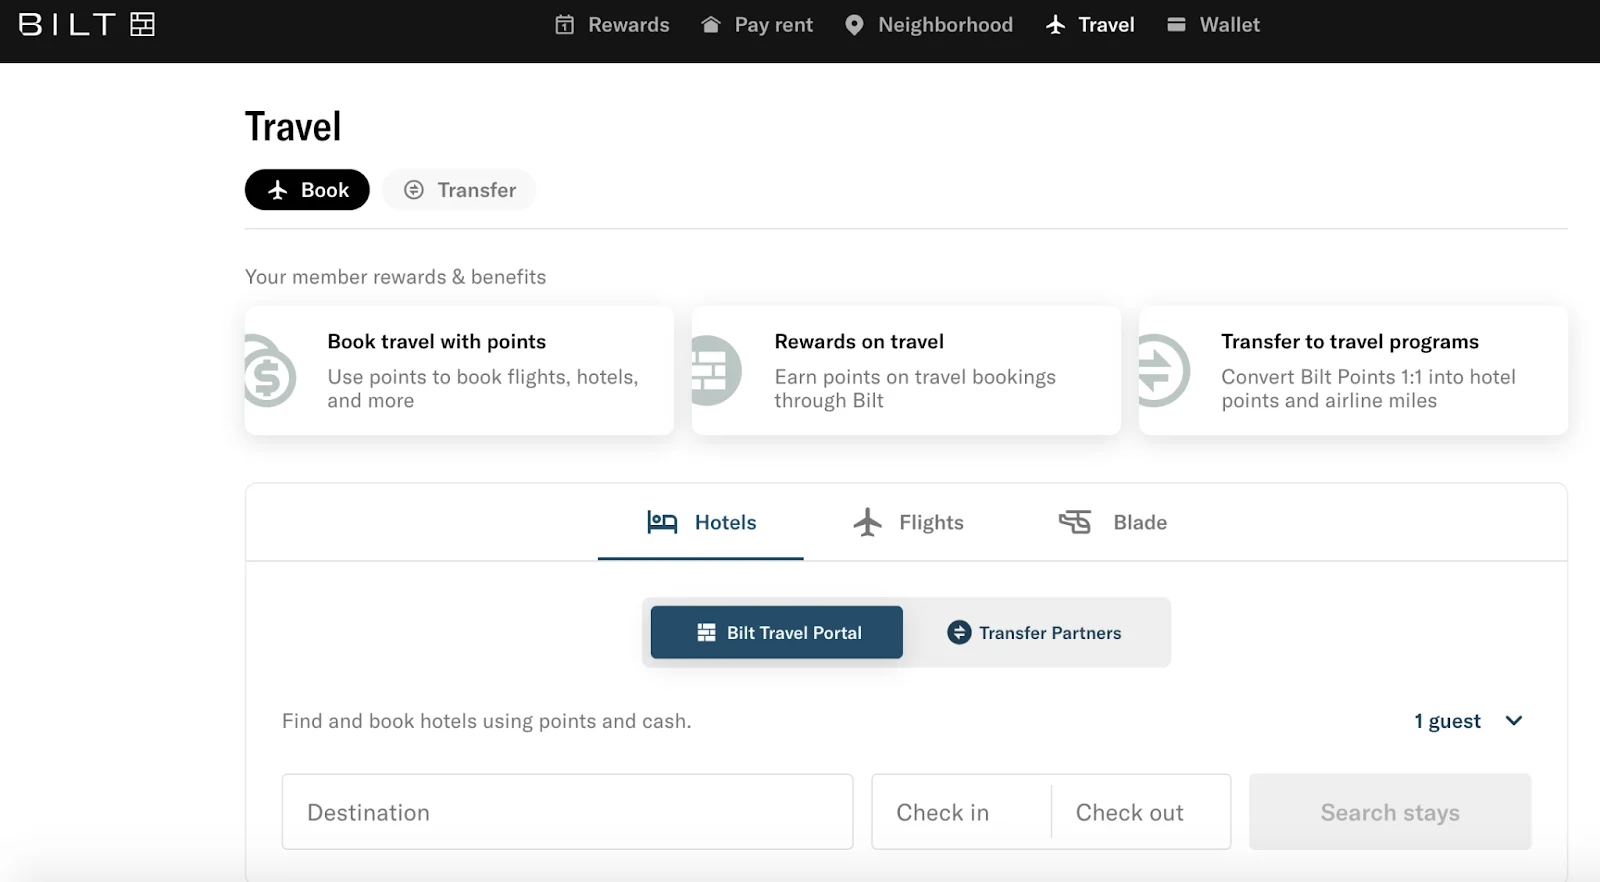Switch to the Transfer pill
Viewport: 1600px width, 882px height.
click(x=459, y=190)
